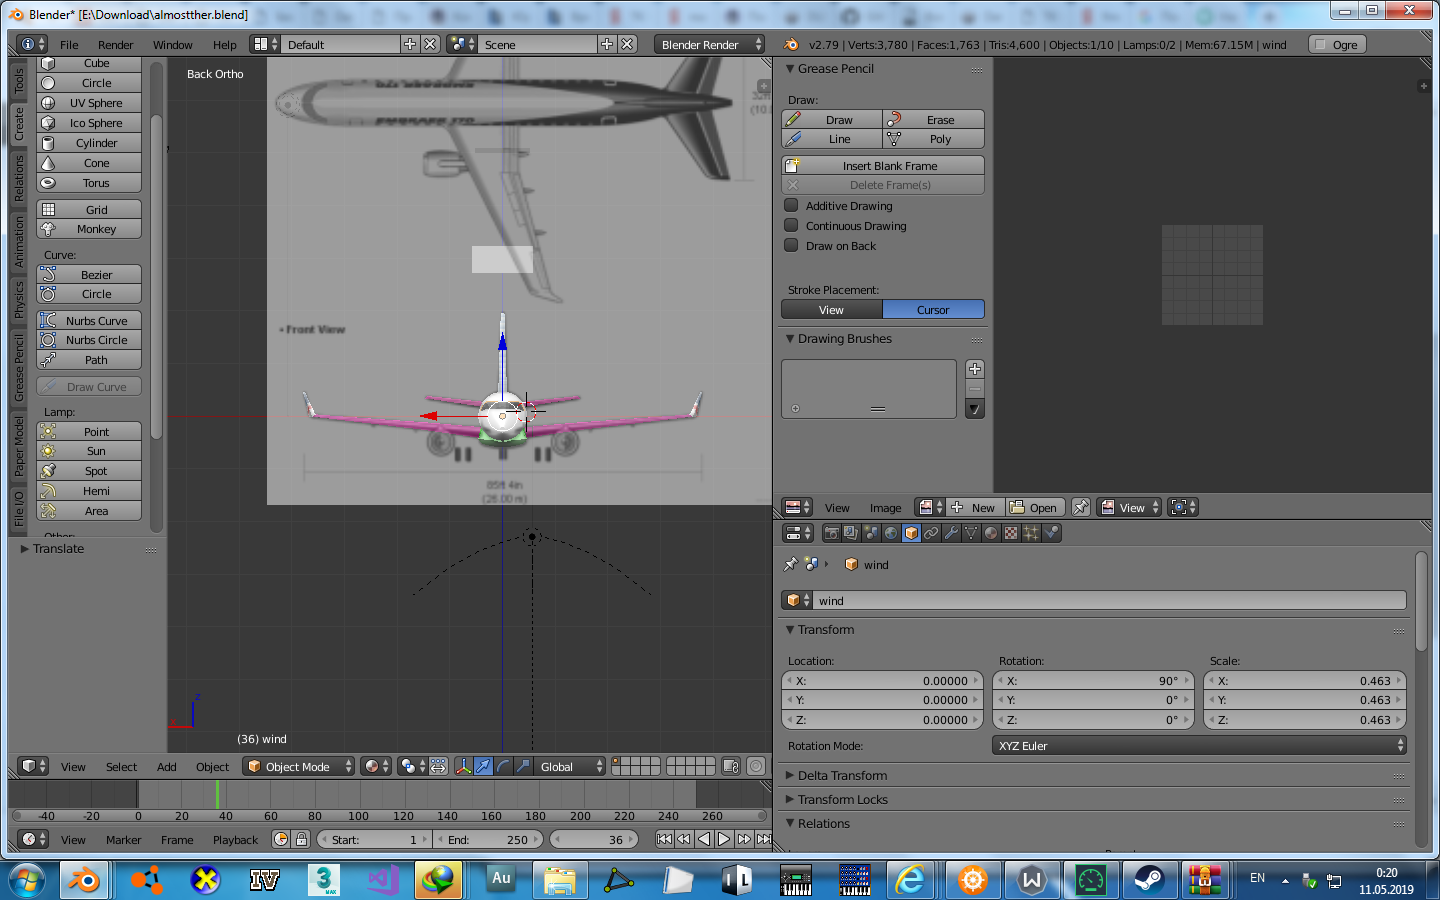Toggle the Continuous Drawing checkbox
The width and height of the screenshot is (1440, 900).
(x=792, y=226)
